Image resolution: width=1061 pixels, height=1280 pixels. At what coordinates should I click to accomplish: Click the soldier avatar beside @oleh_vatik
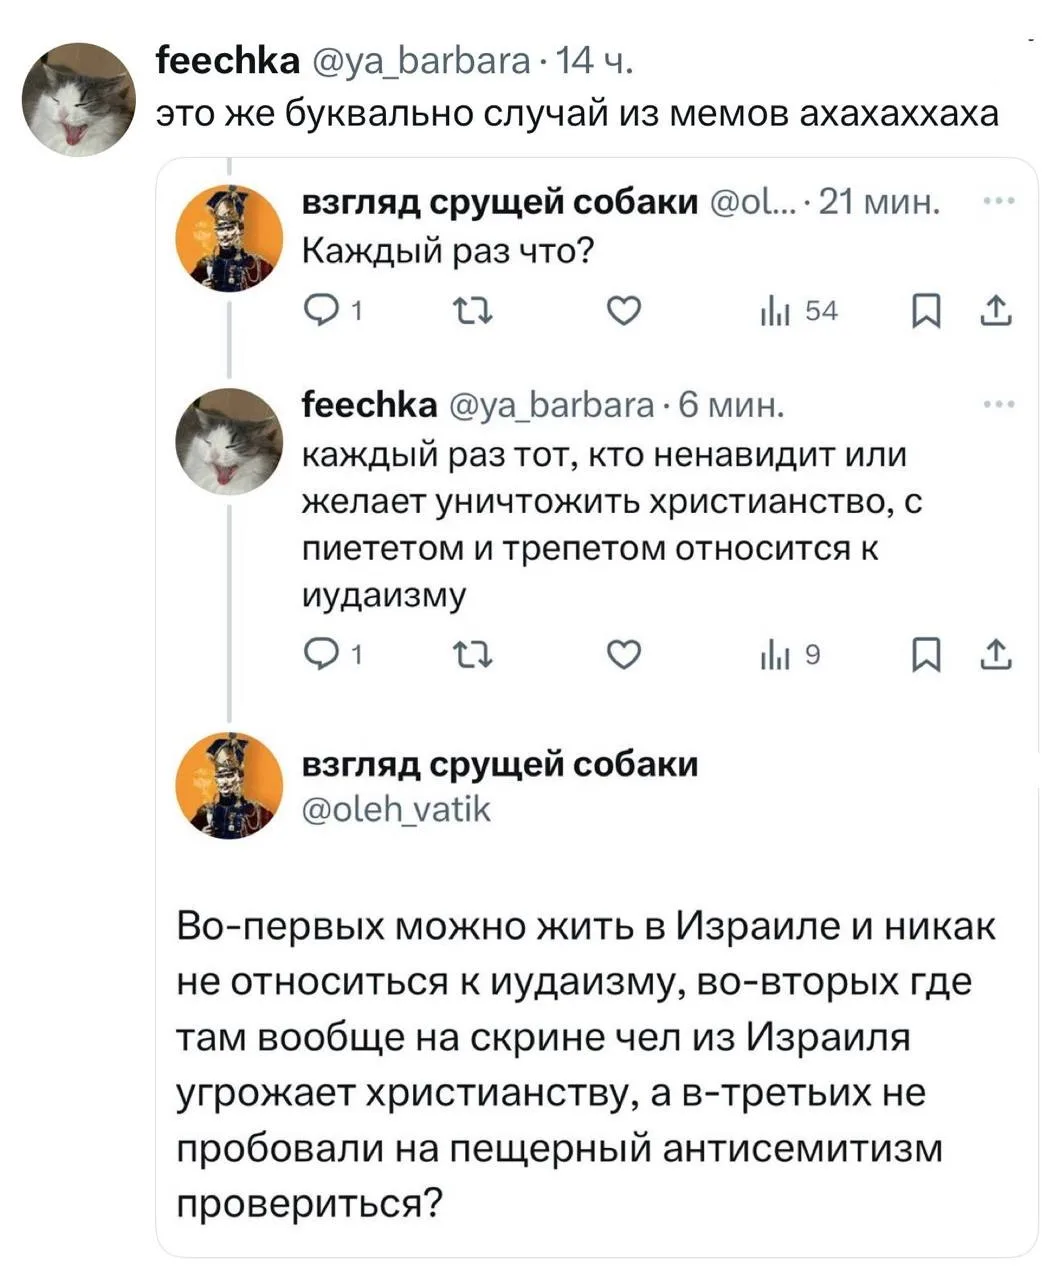tap(230, 785)
